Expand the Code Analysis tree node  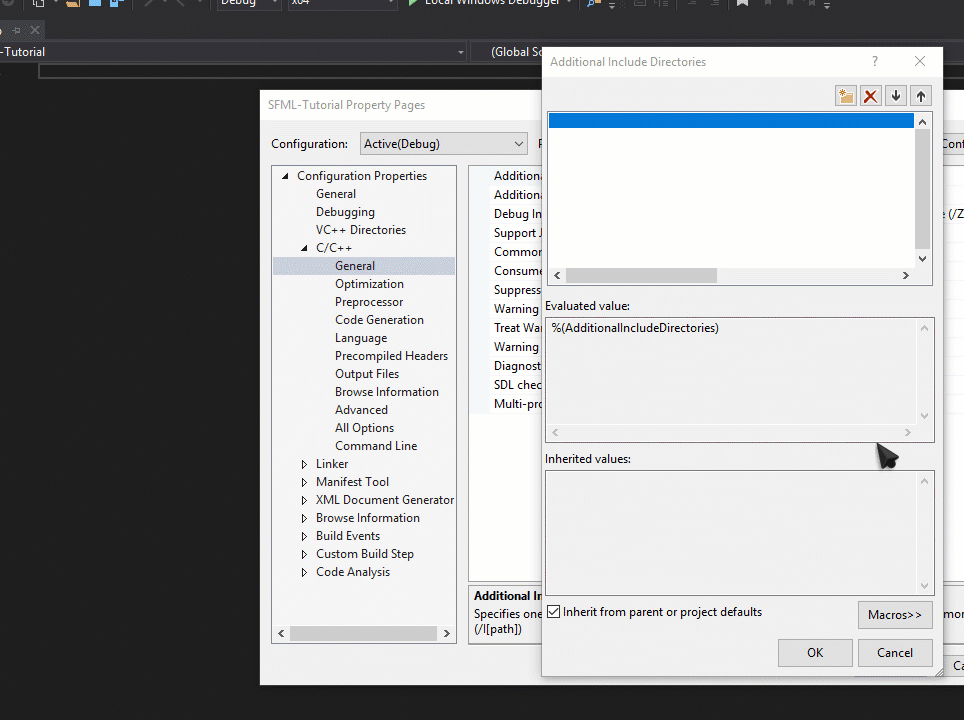[x=304, y=572]
